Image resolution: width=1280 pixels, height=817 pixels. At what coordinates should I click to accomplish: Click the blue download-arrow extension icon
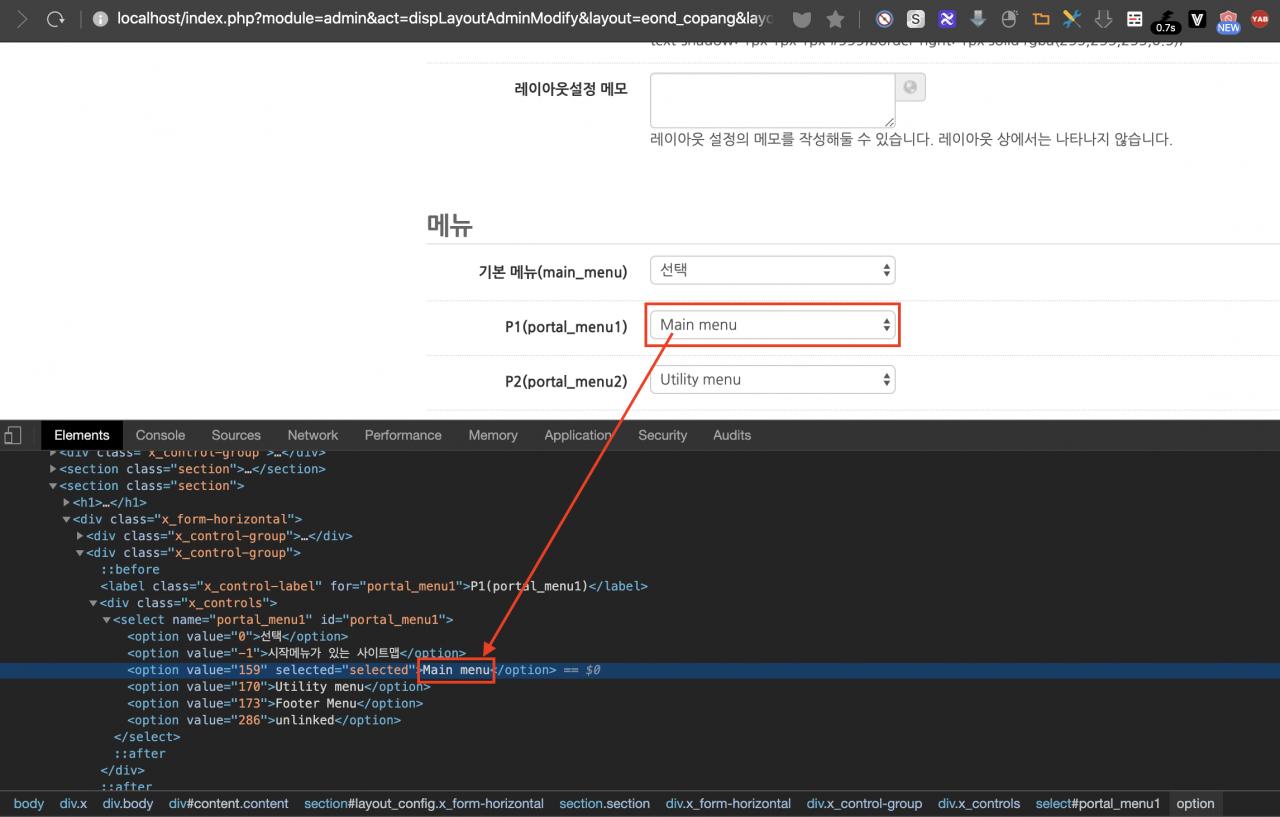click(978, 18)
